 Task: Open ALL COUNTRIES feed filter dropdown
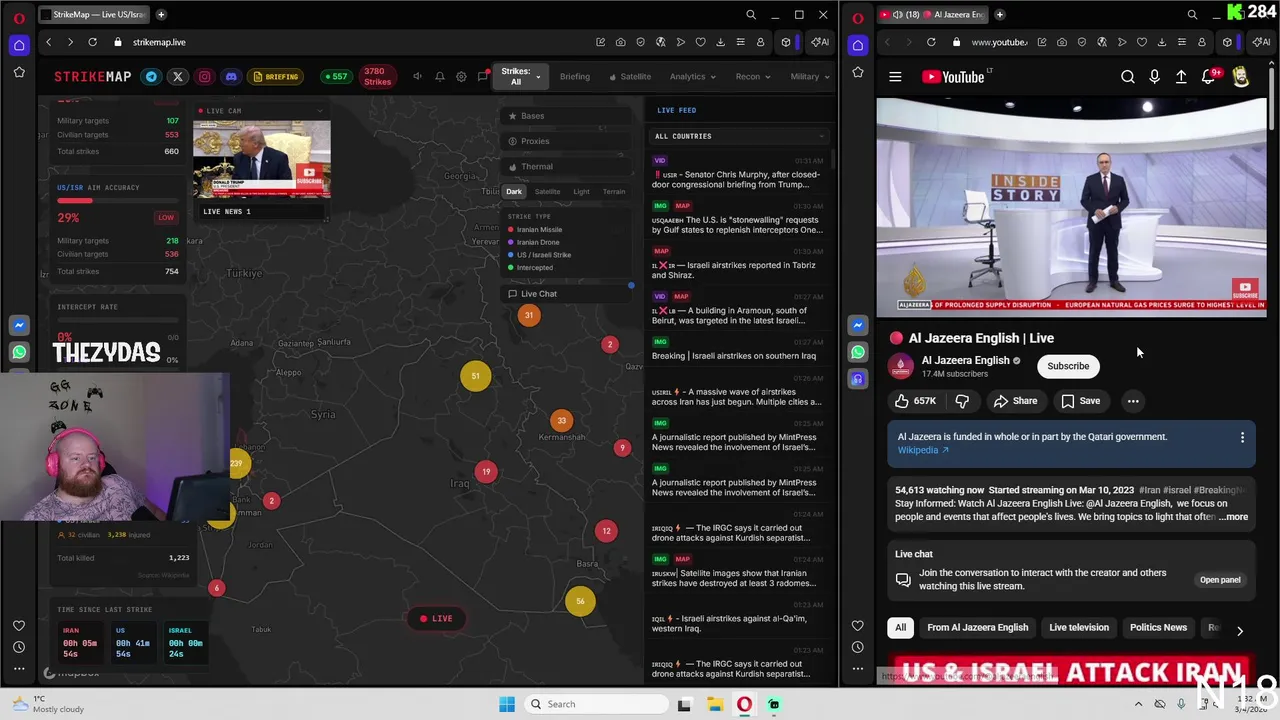point(740,136)
